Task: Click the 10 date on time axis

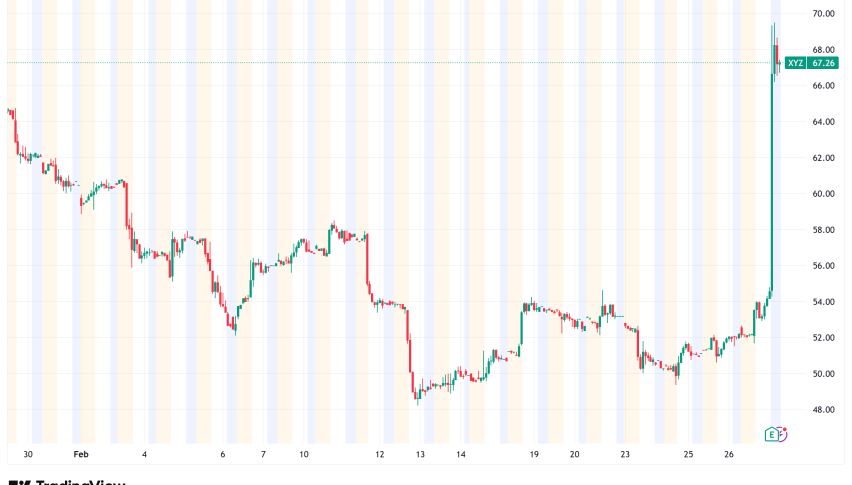Action: click(x=303, y=454)
